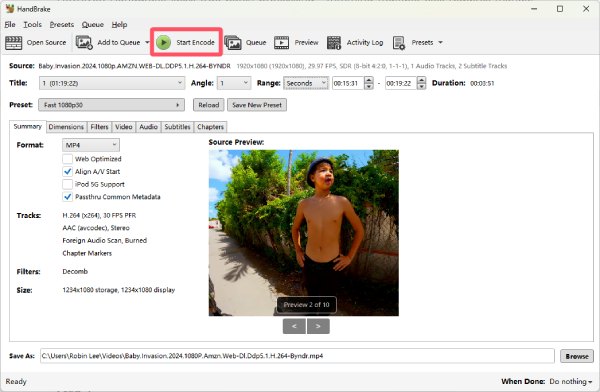Launch the Preview film icon
This screenshot has width=600, height=392.
pyautogui.click(x=281, y=42)
